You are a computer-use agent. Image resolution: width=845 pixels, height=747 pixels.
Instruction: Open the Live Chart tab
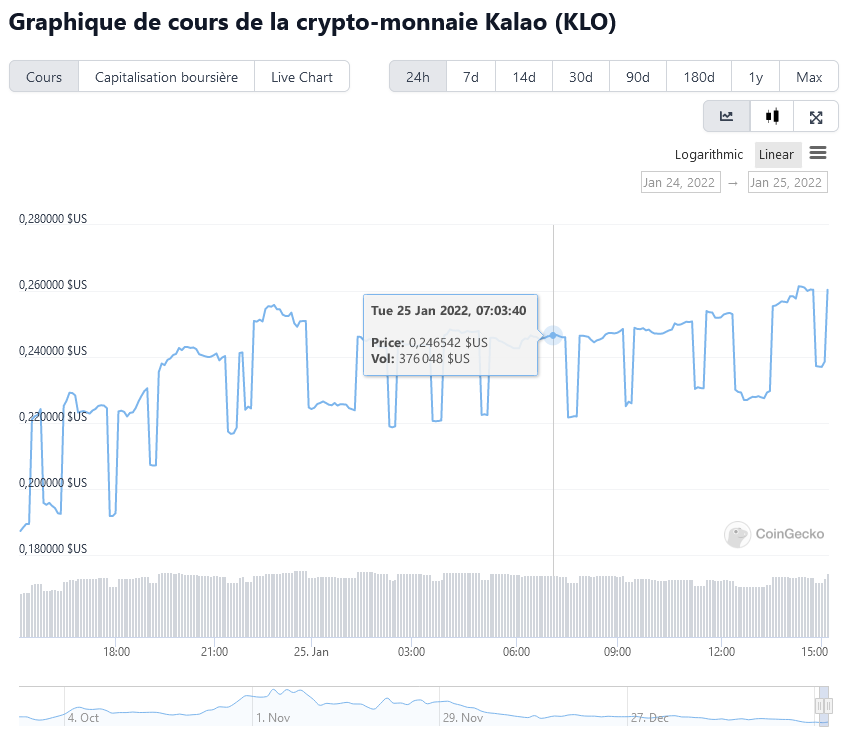coord(302,77)
